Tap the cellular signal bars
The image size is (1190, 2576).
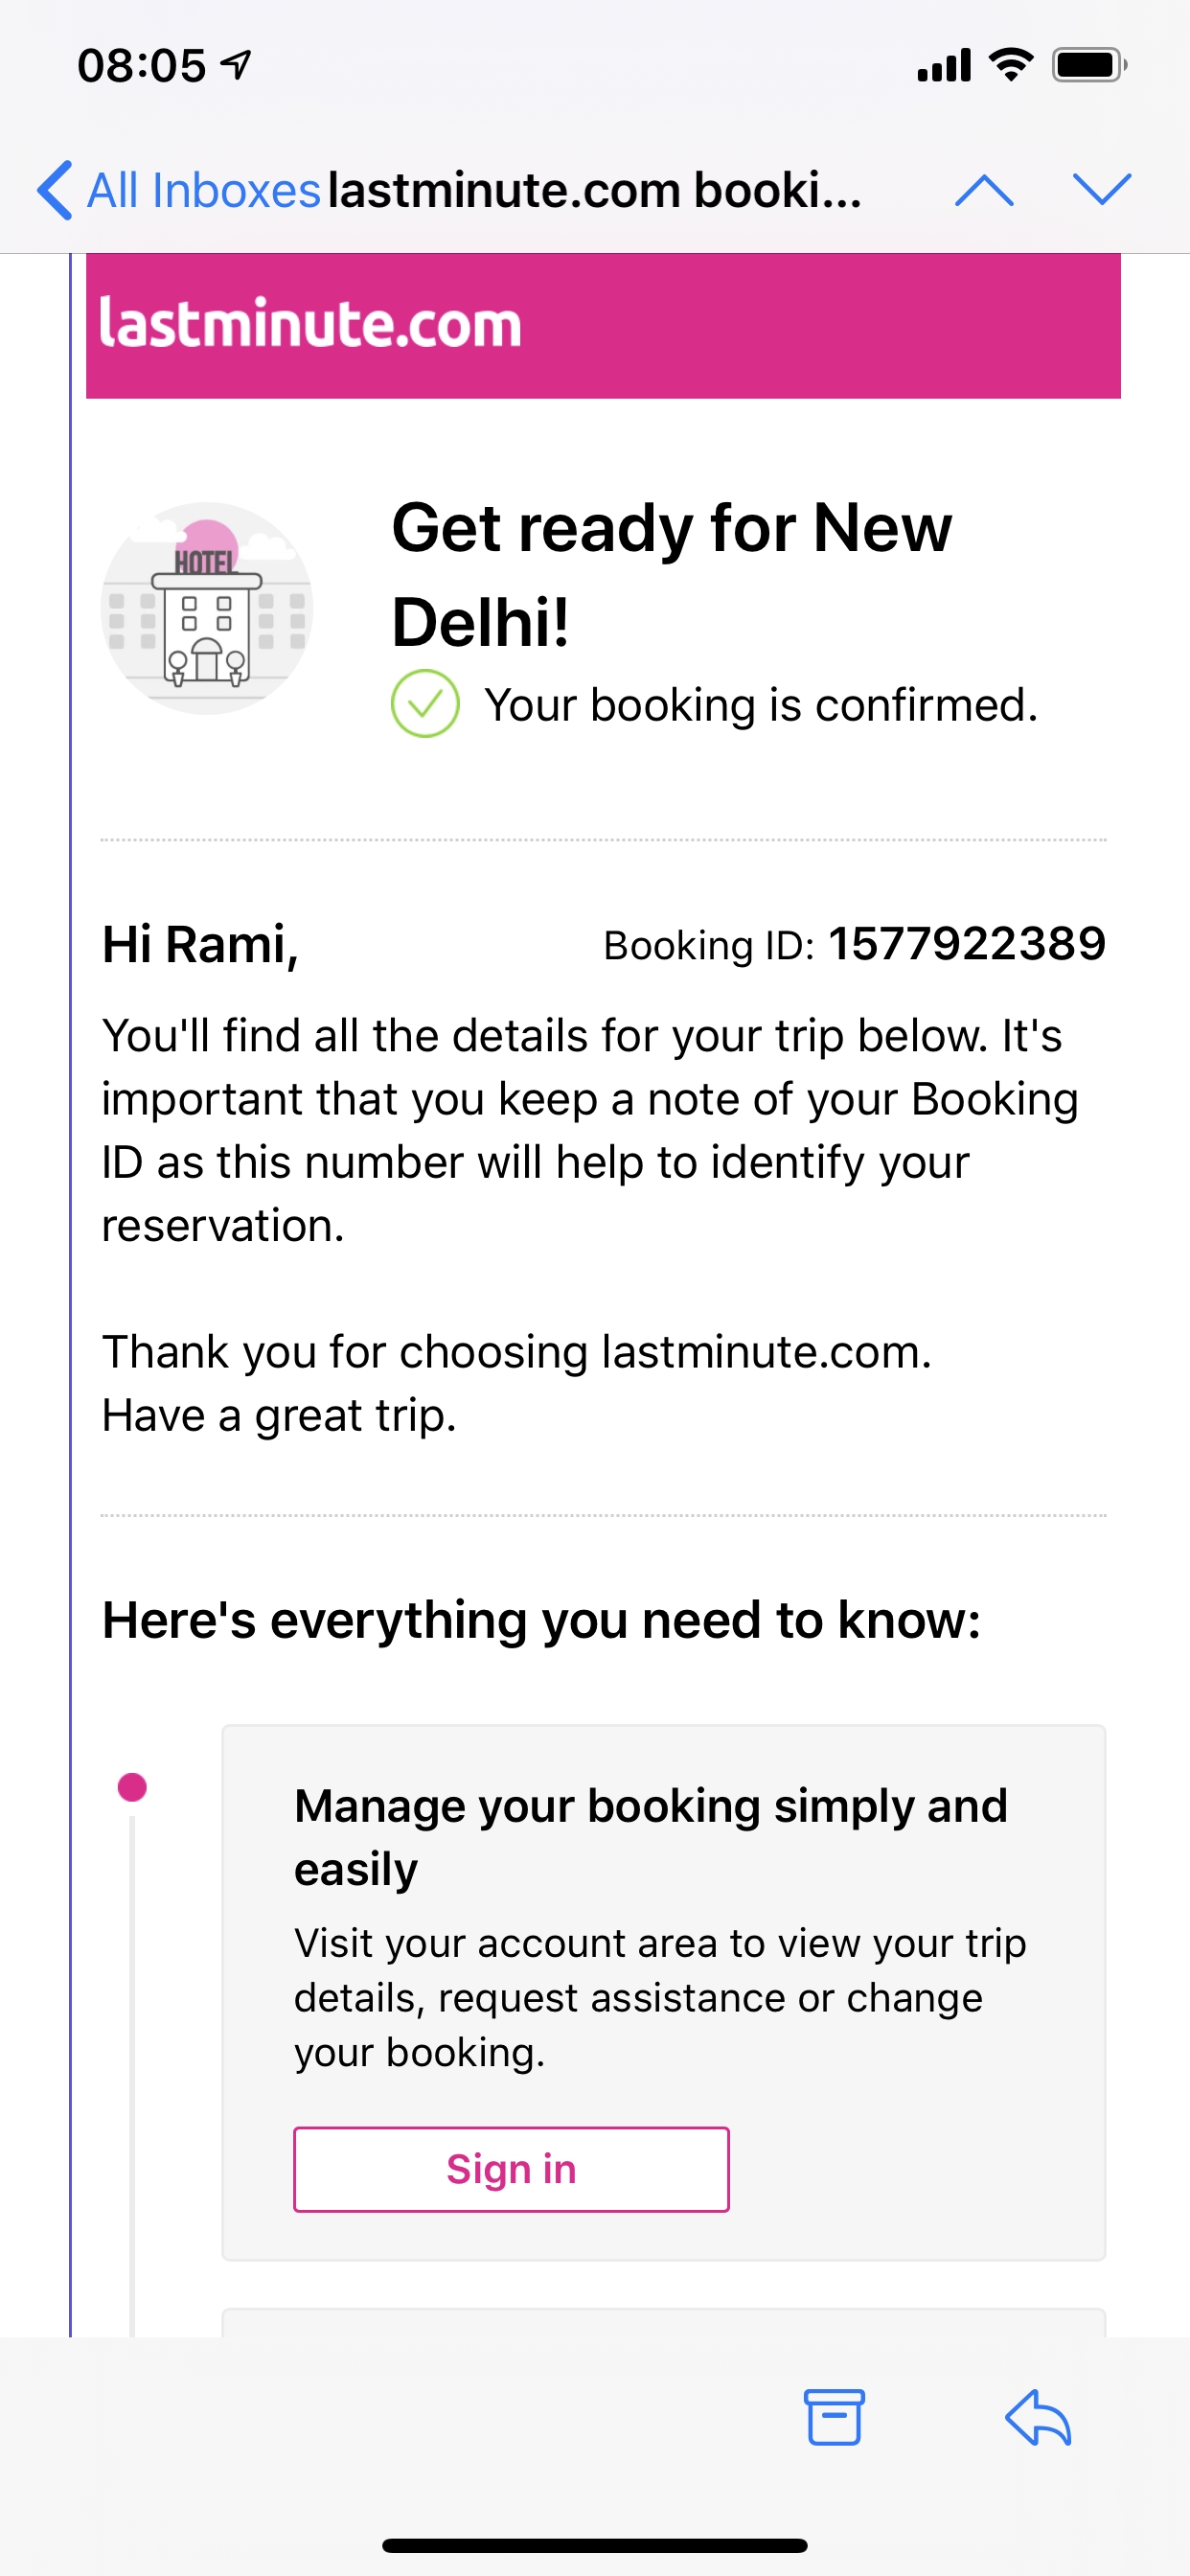pos(943,66)
